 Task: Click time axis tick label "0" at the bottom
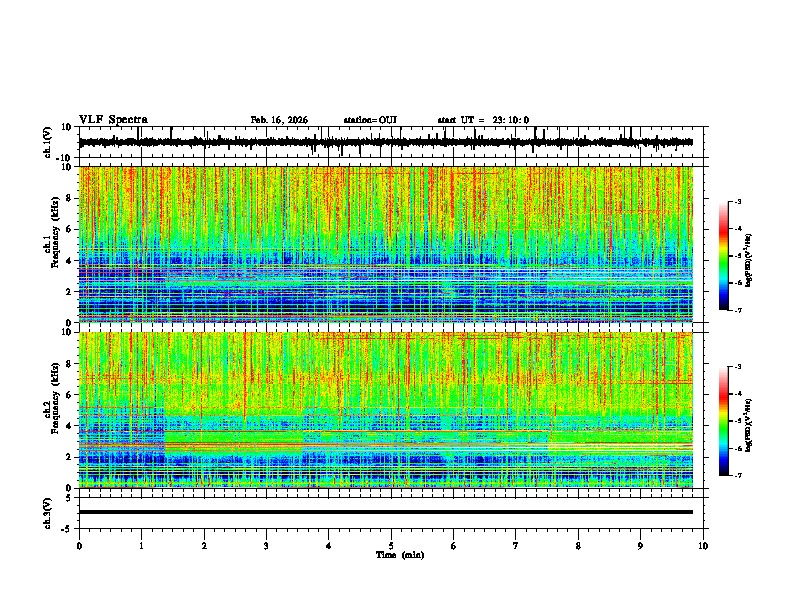click(x=79, y=546)
